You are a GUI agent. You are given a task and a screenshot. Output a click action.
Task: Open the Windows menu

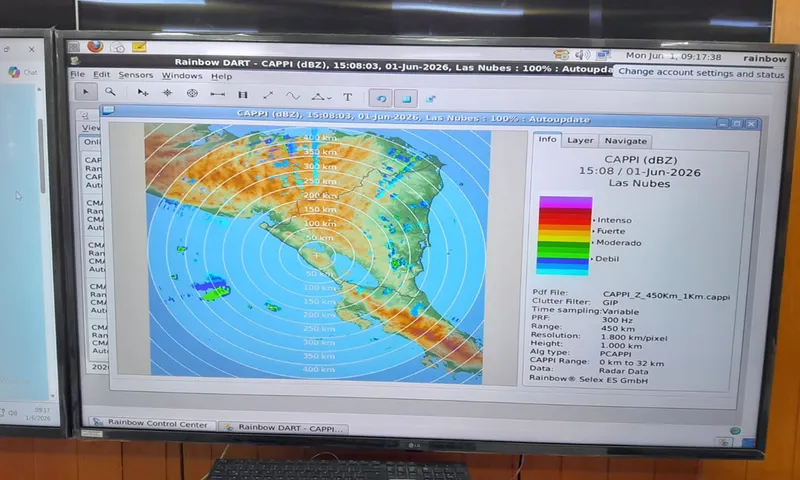(x=182, y=75)
